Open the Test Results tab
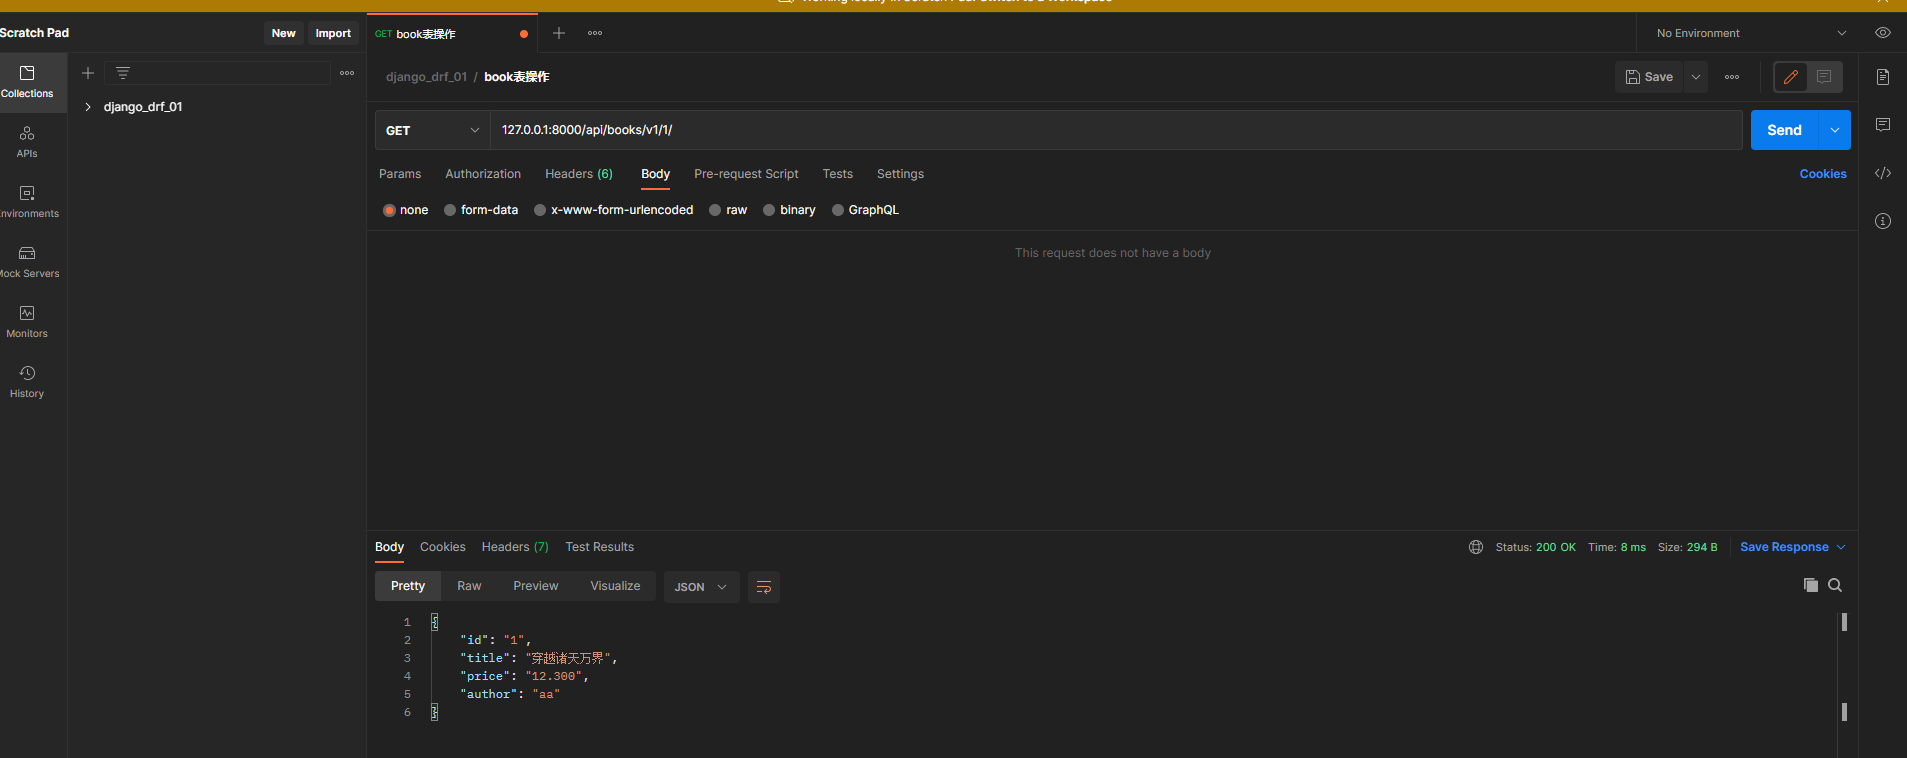This screenshot has width=1907, height=758. pos(599,547)
